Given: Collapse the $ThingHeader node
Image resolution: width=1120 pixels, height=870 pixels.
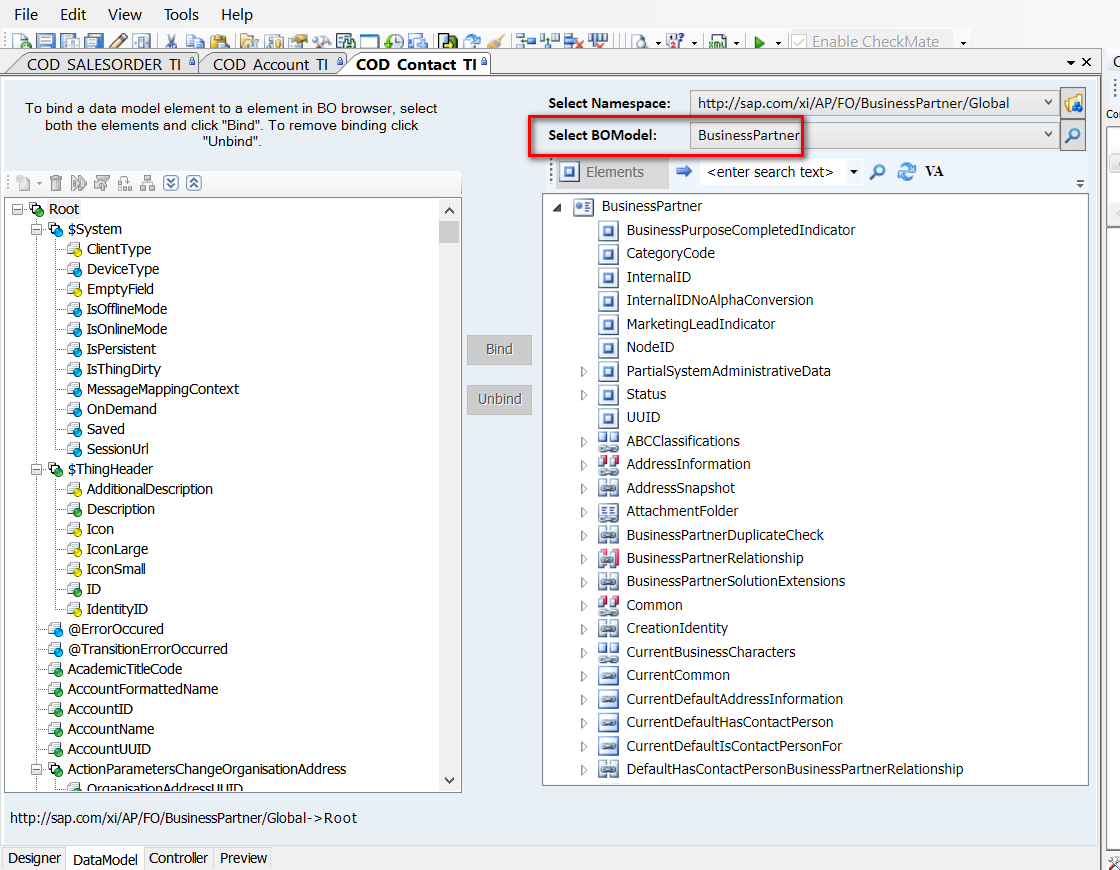Looking at the screenshot, I should [36, 469].
